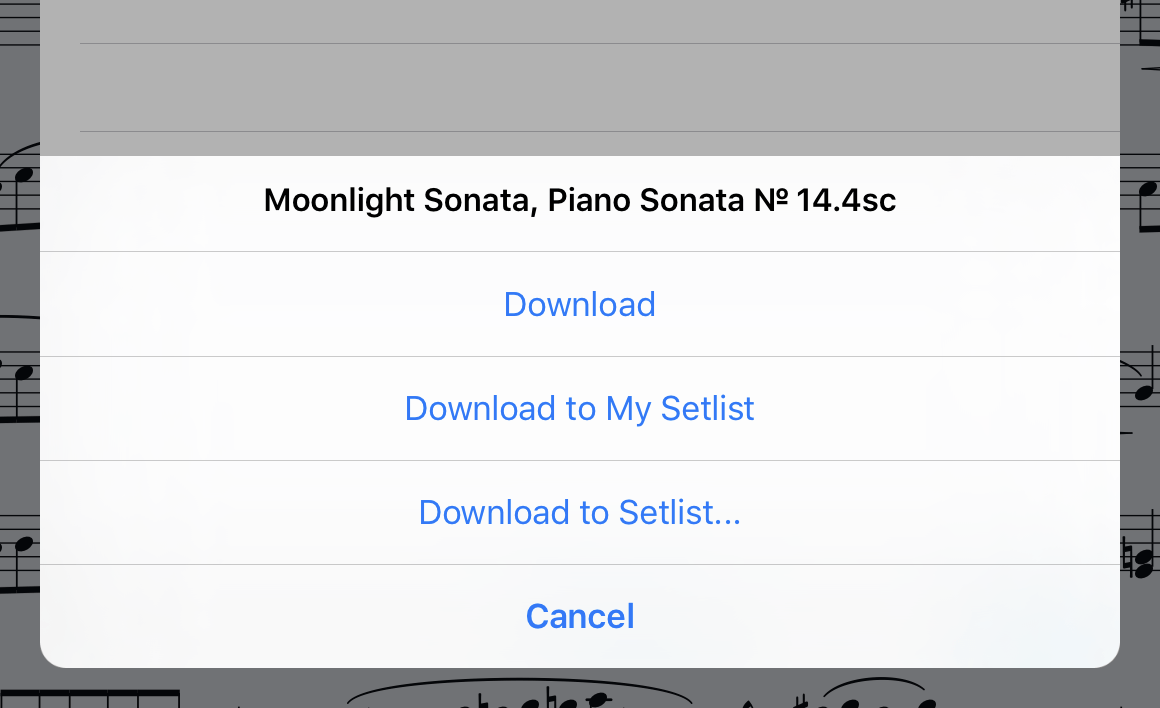The height and width of the screenshot is (708, 1160).
Task: Click the slurred note right of Download to My Setlist
Action: tap(1142, 380)
